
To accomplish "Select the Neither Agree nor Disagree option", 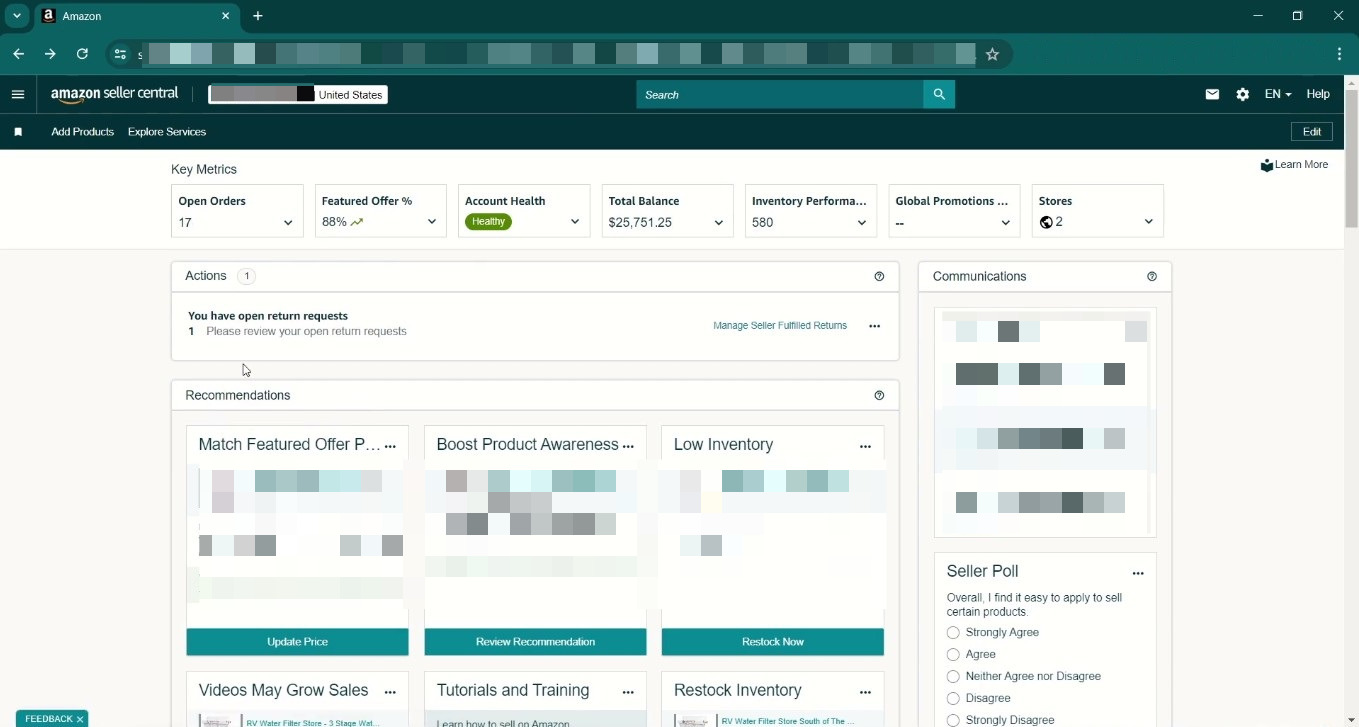I will [x=953, y=677].
